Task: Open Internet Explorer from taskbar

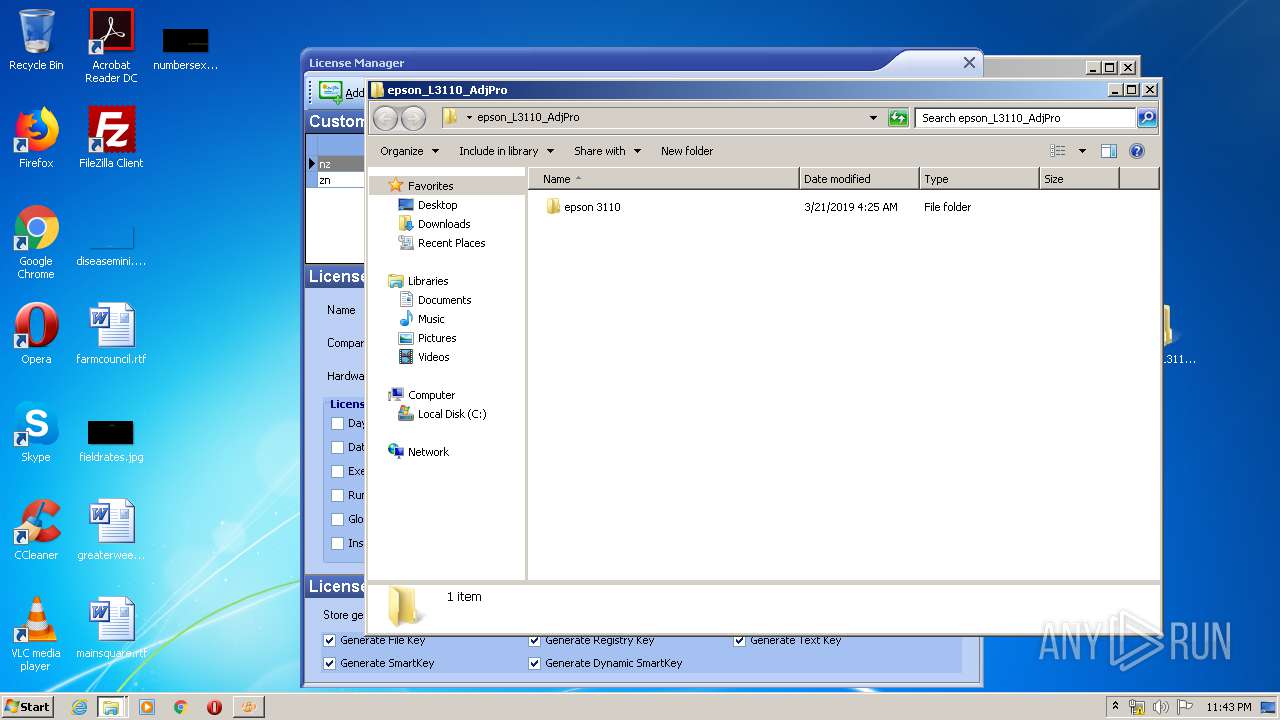Action: click(x=79, y=707)
